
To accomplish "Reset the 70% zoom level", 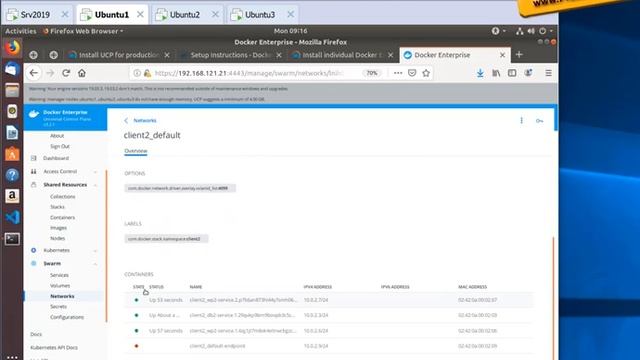I will 372,73.
